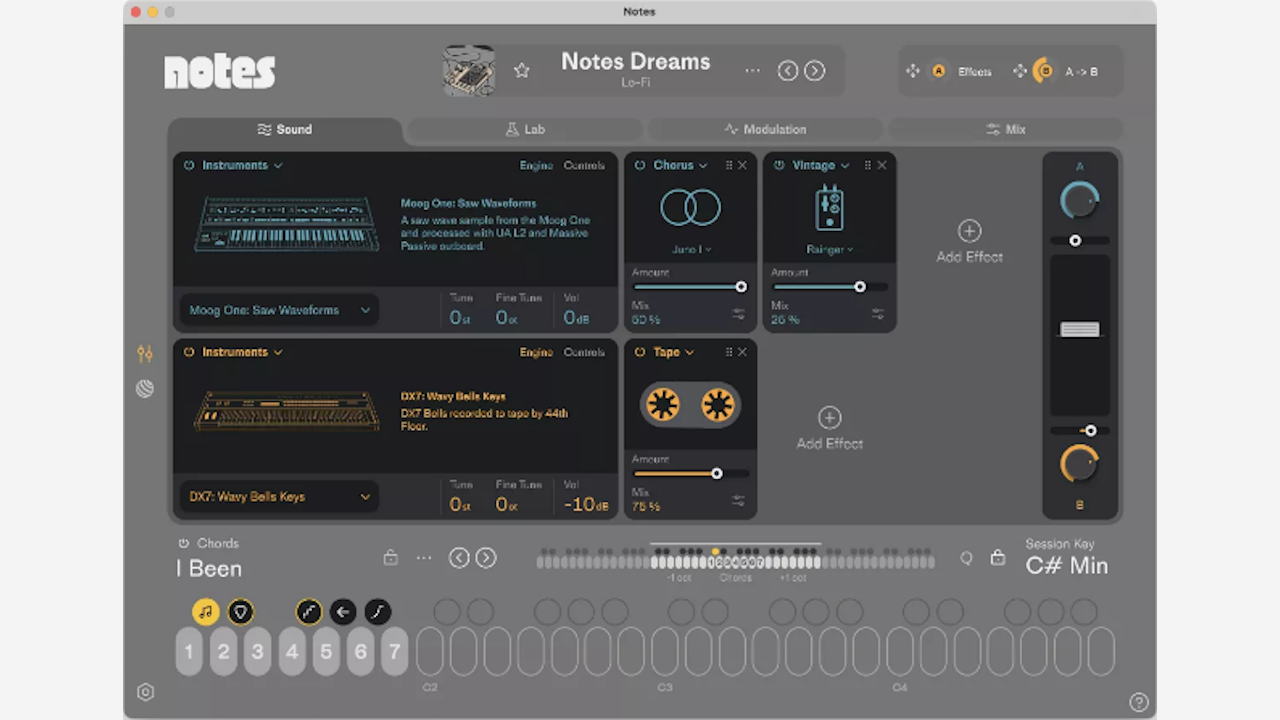This screenshot has height=720, width=1280.
Task: Open the mixer sliders panel on the left sidebar
Action: coord(145,353)
